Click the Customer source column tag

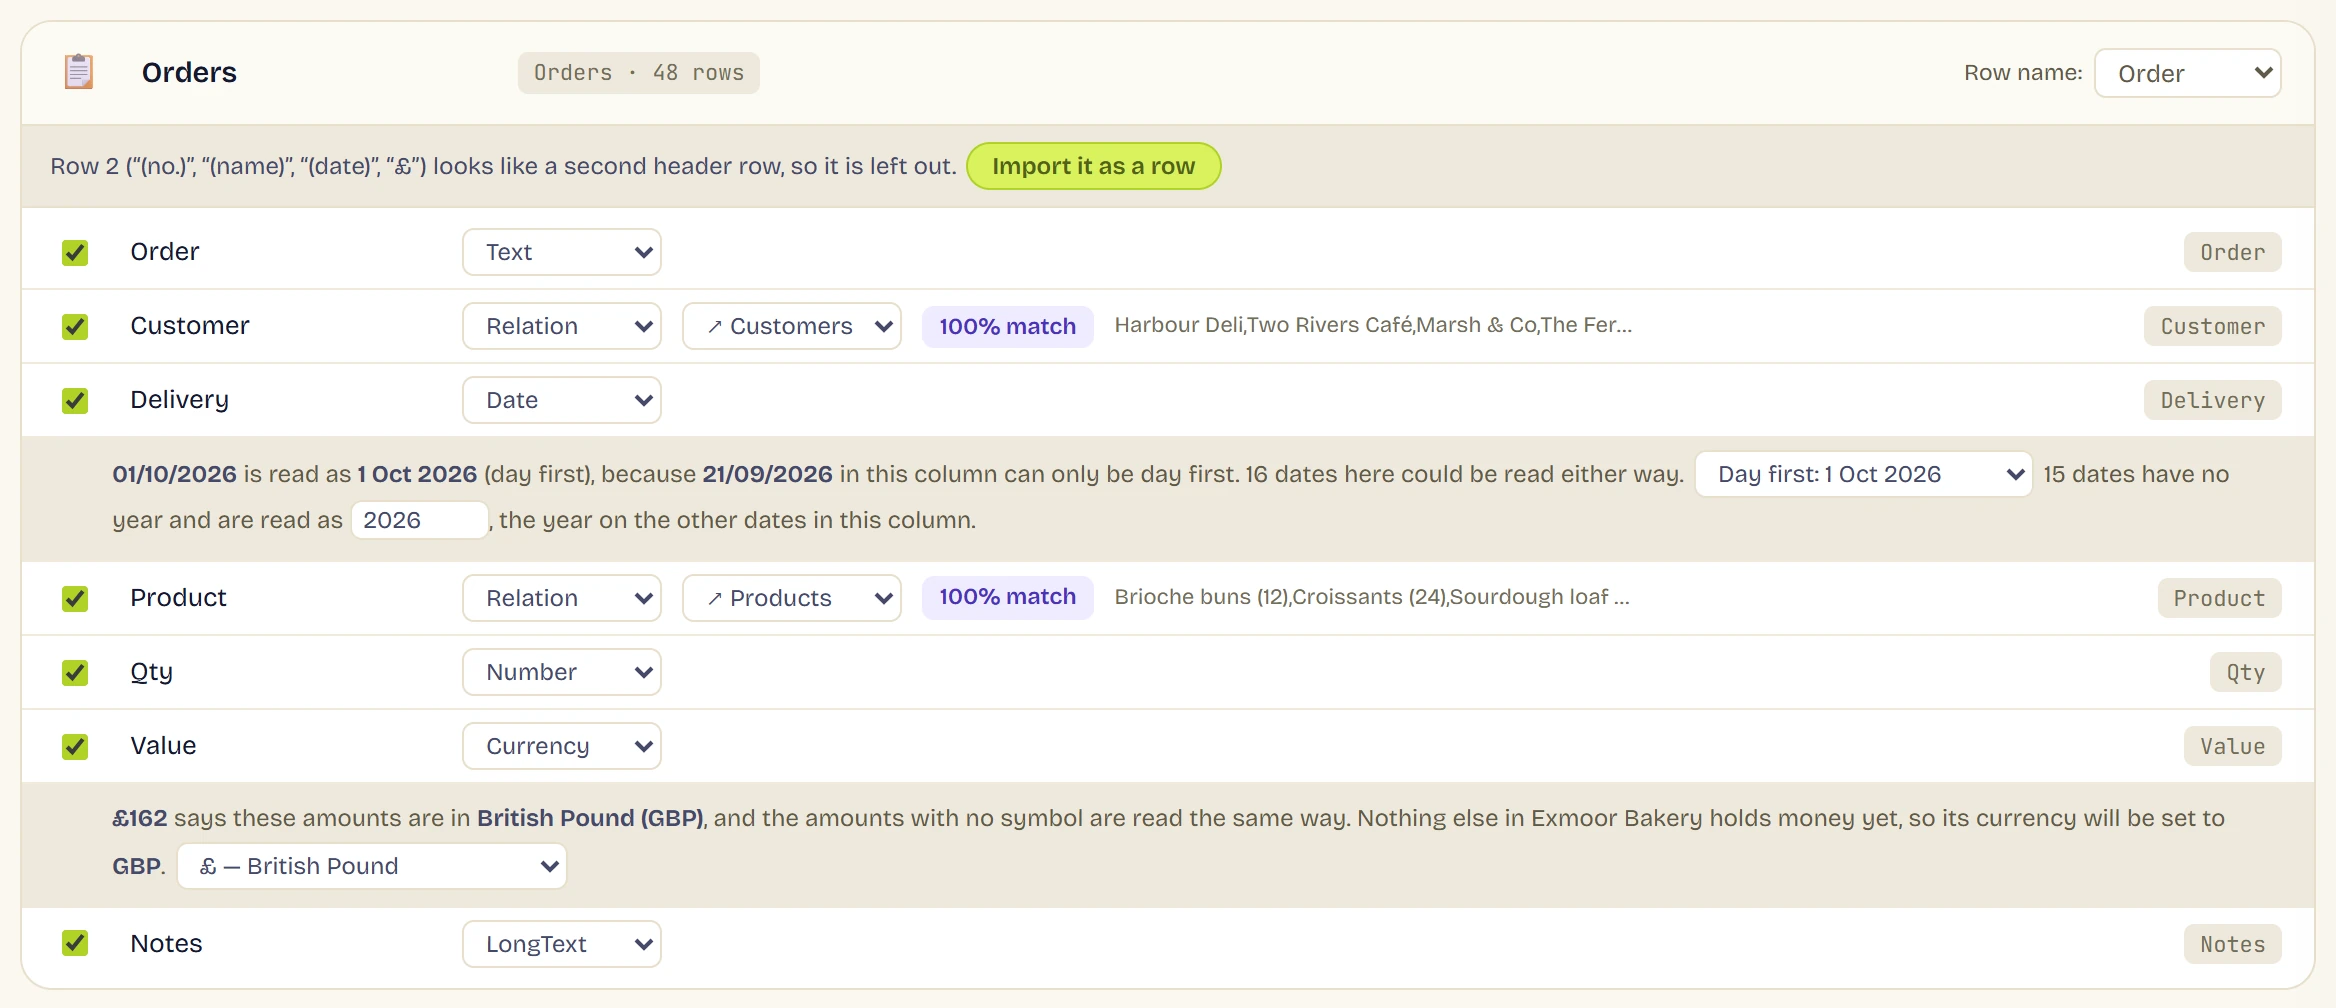click(x=2213, y=326)
